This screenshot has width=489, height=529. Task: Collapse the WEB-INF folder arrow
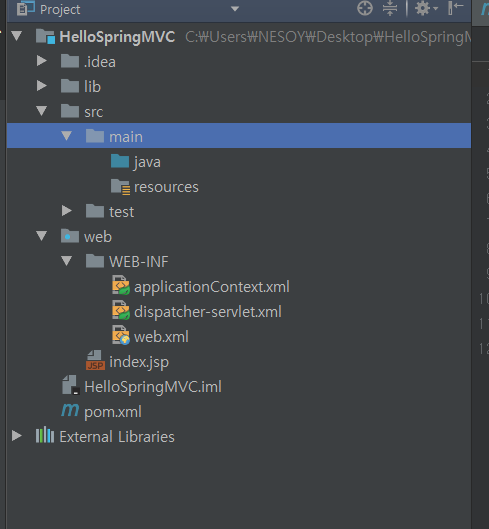[66, 261]
